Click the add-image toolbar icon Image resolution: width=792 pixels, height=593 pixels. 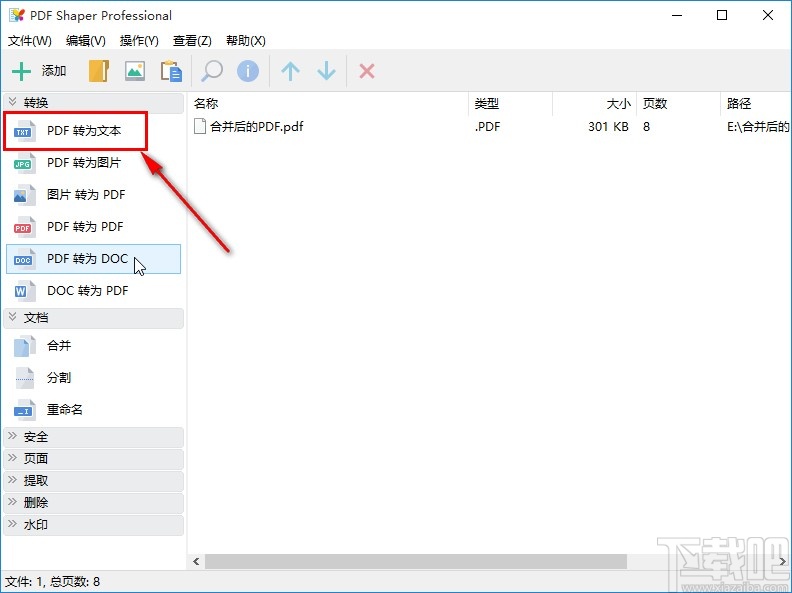click(135, 71)
